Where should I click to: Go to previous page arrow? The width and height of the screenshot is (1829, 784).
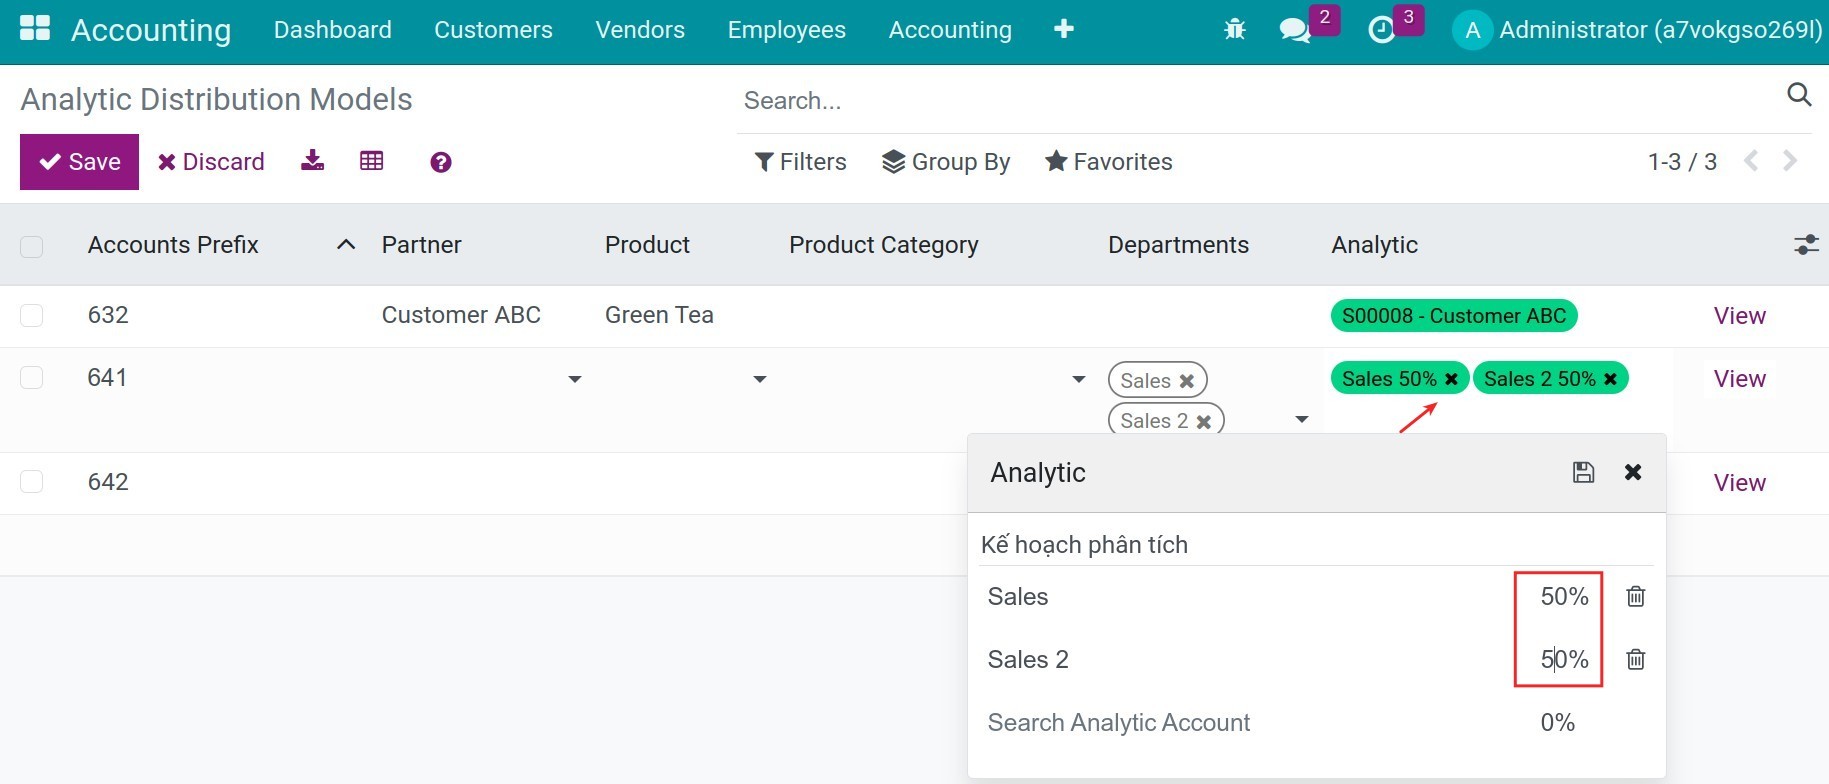tap(1751, 161)
